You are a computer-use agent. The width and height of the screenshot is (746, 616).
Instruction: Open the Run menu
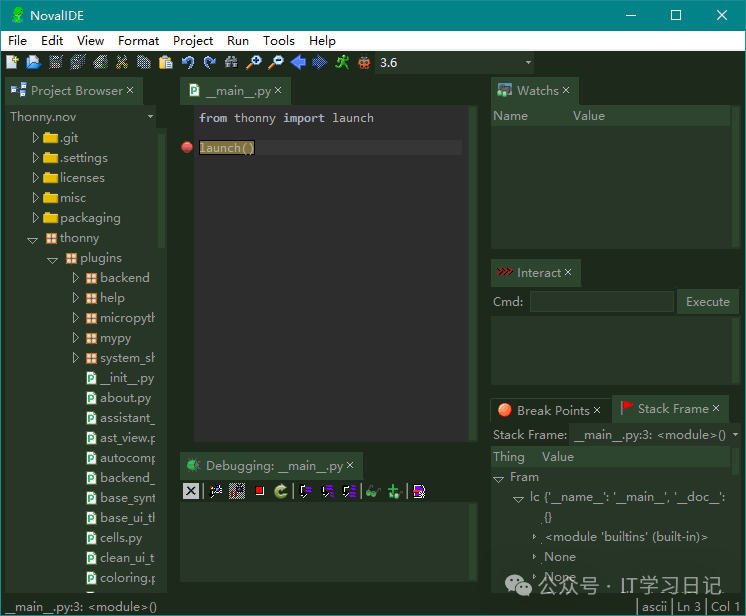238,41
